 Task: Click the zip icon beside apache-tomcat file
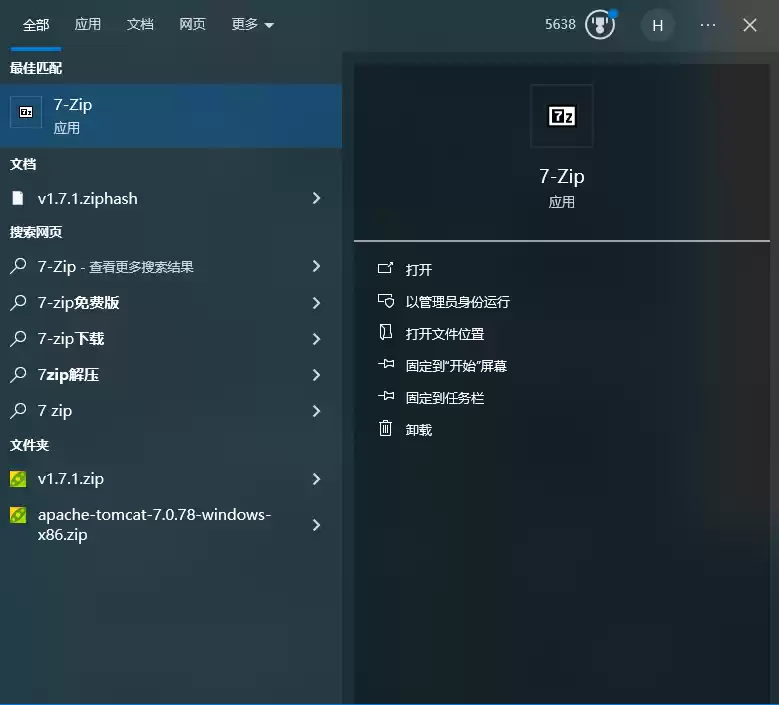(x=18, y=515)
